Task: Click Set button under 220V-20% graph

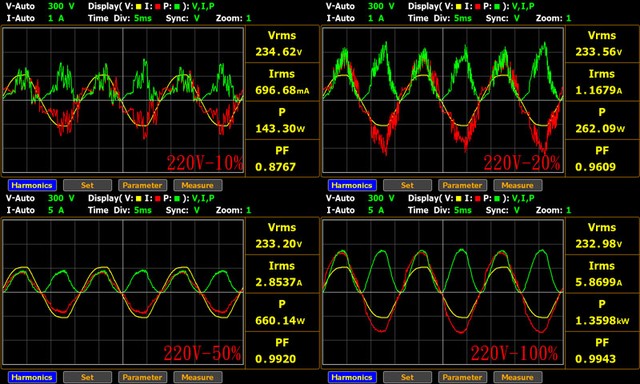Action: point(407,185)
